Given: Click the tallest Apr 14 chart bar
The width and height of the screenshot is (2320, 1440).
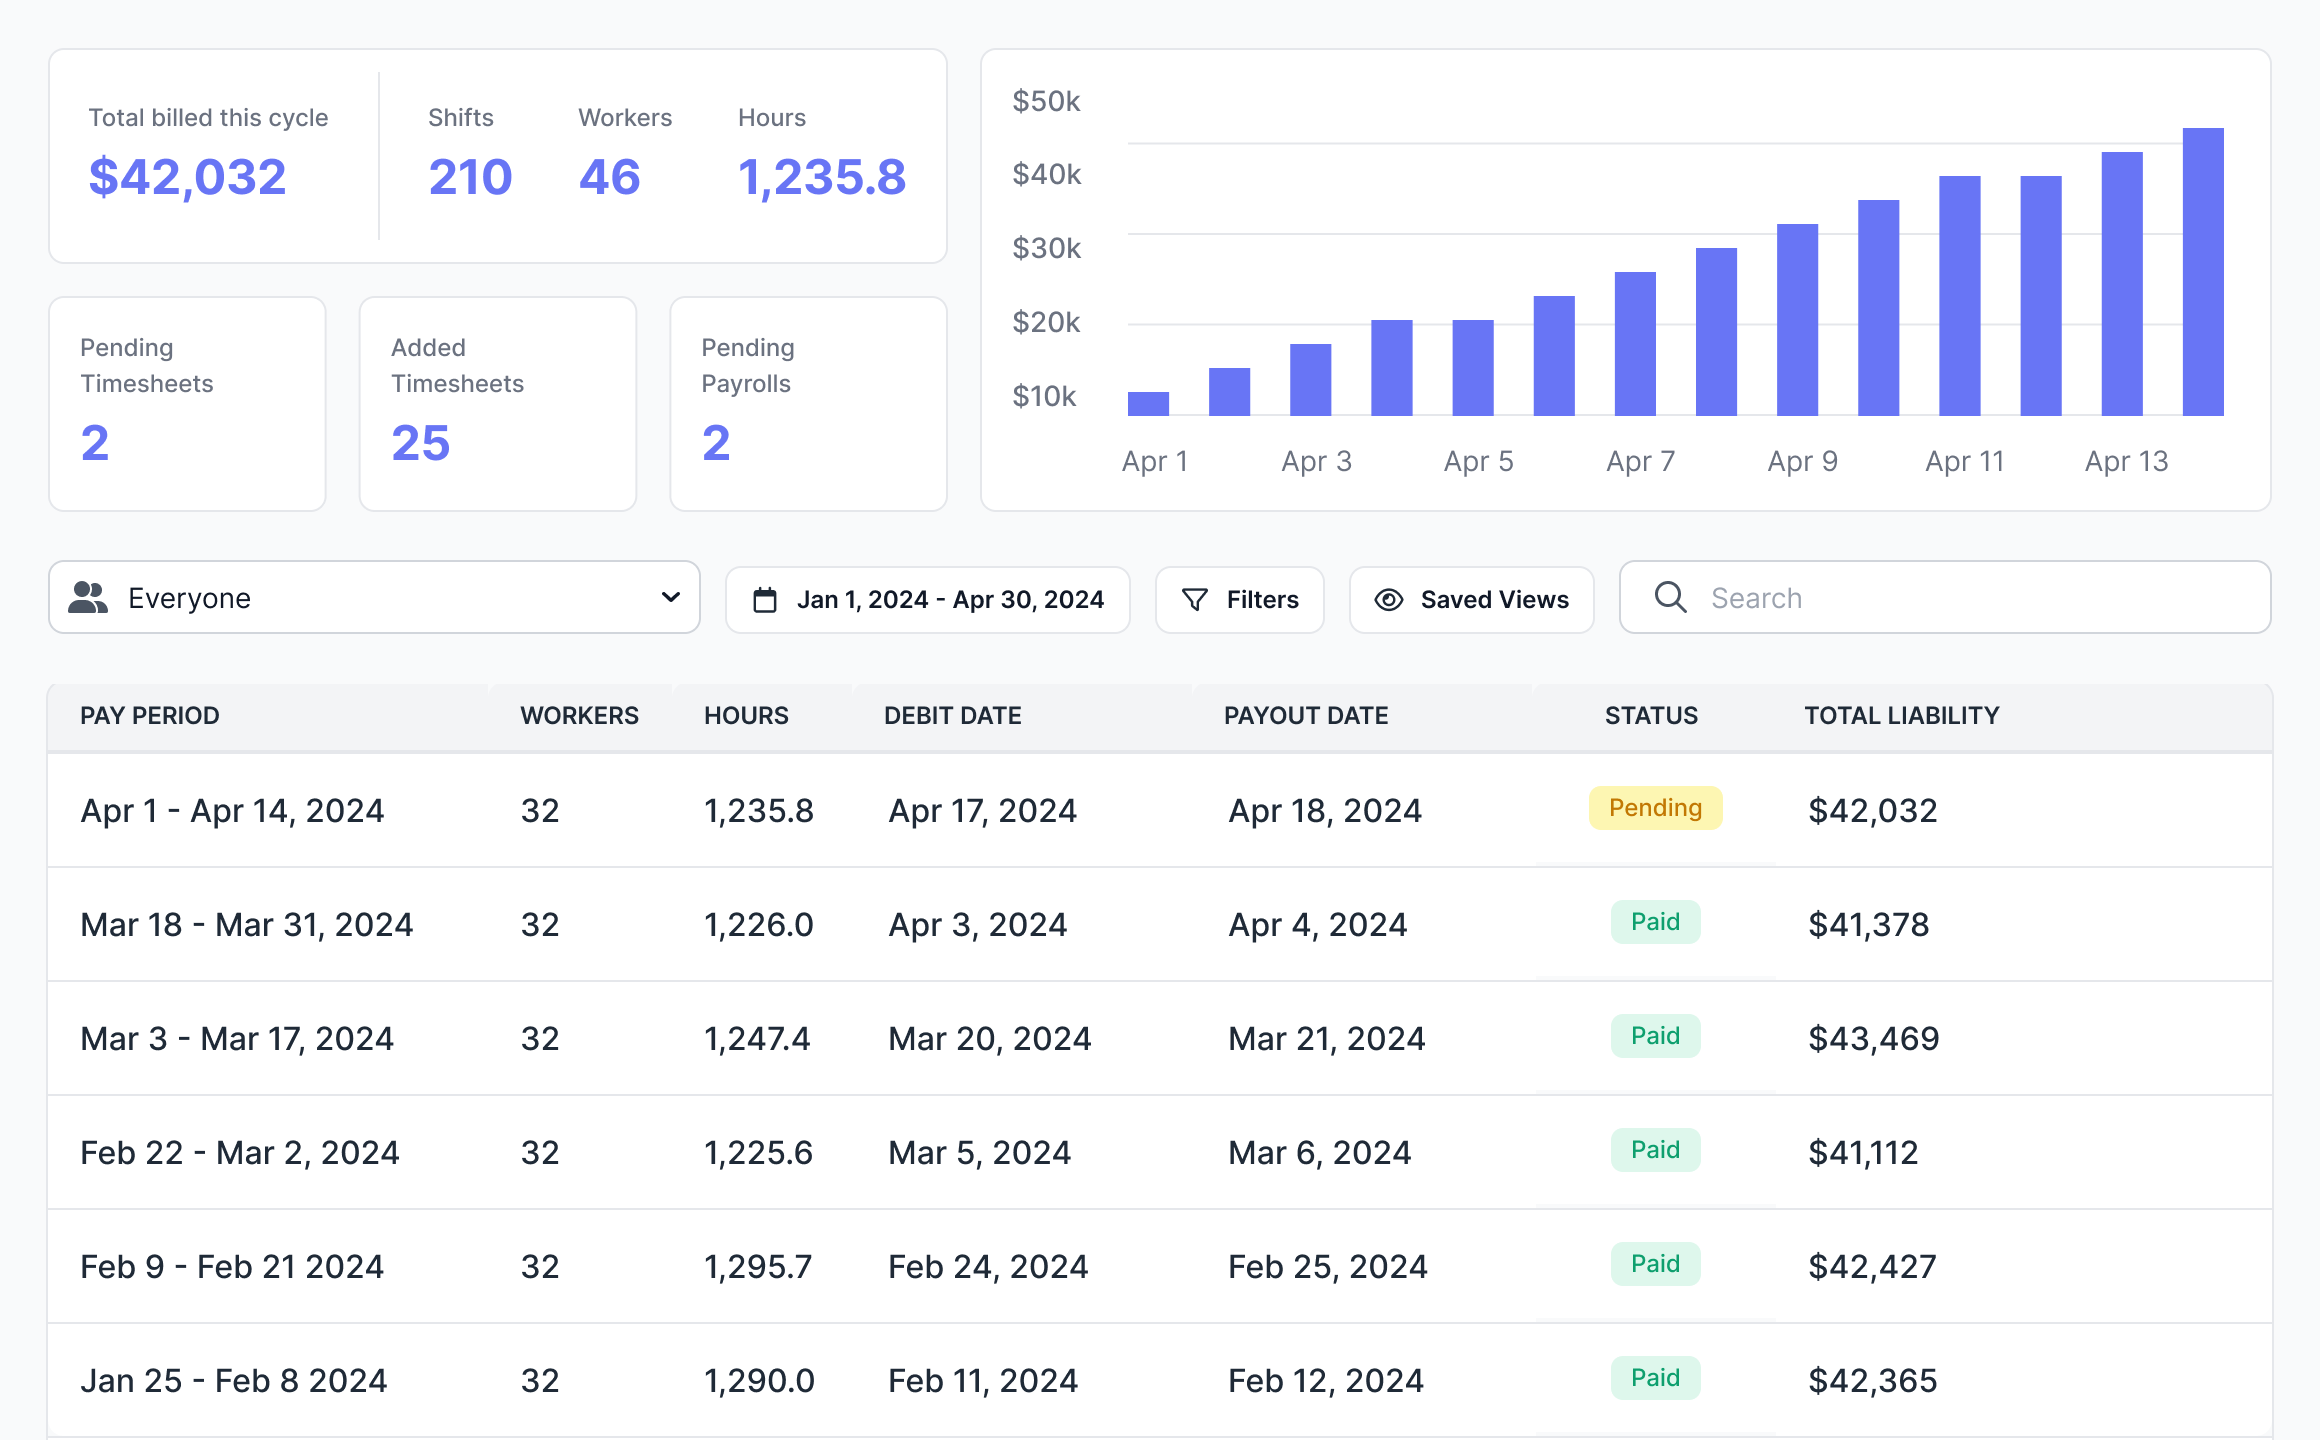Looking at the screenshot, I should pyautogui.click(x=2203, y=272).
